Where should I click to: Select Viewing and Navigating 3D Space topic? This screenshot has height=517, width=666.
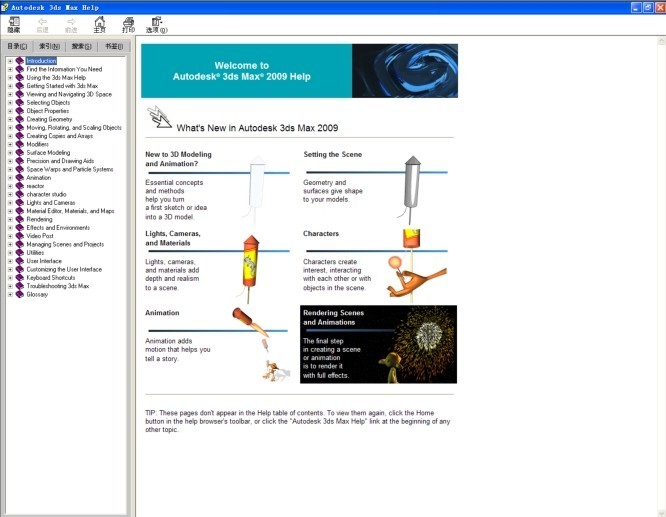(69, 94)
